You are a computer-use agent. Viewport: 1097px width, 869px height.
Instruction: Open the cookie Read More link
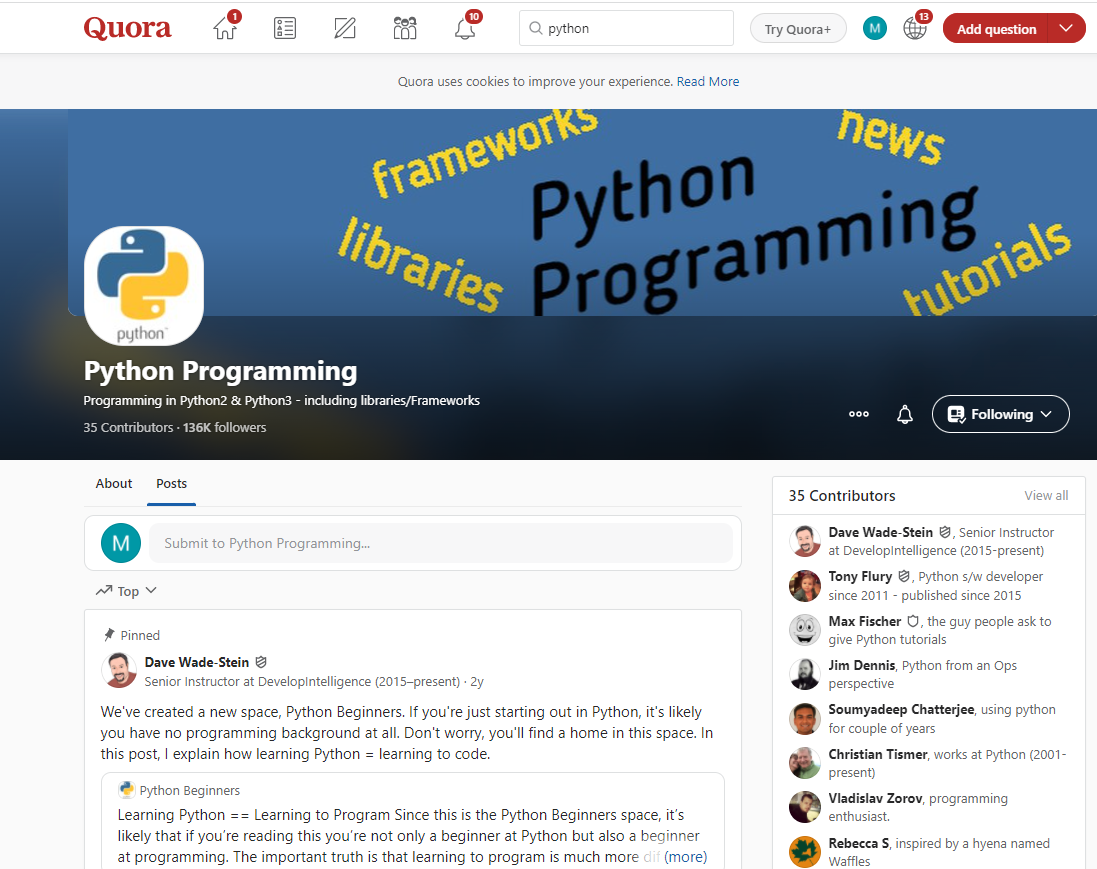tap(708, 82)
